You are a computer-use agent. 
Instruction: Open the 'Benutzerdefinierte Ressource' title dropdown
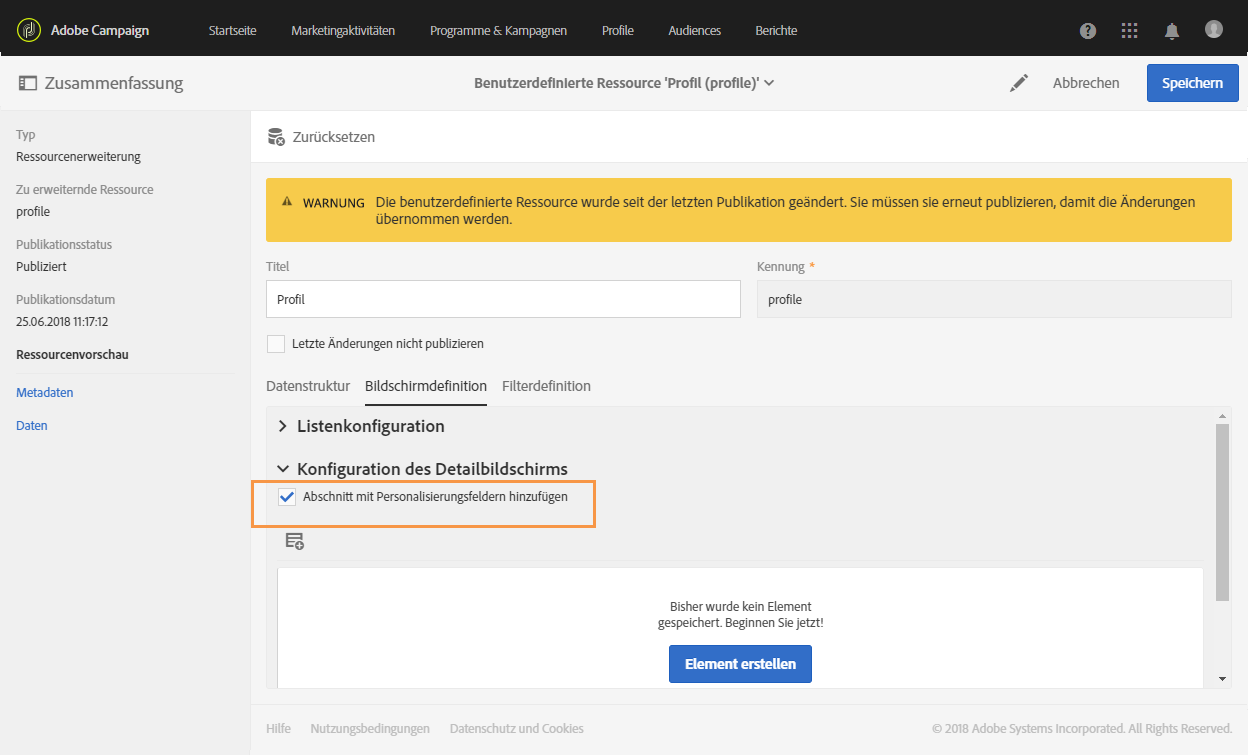(x=769, y=84)
